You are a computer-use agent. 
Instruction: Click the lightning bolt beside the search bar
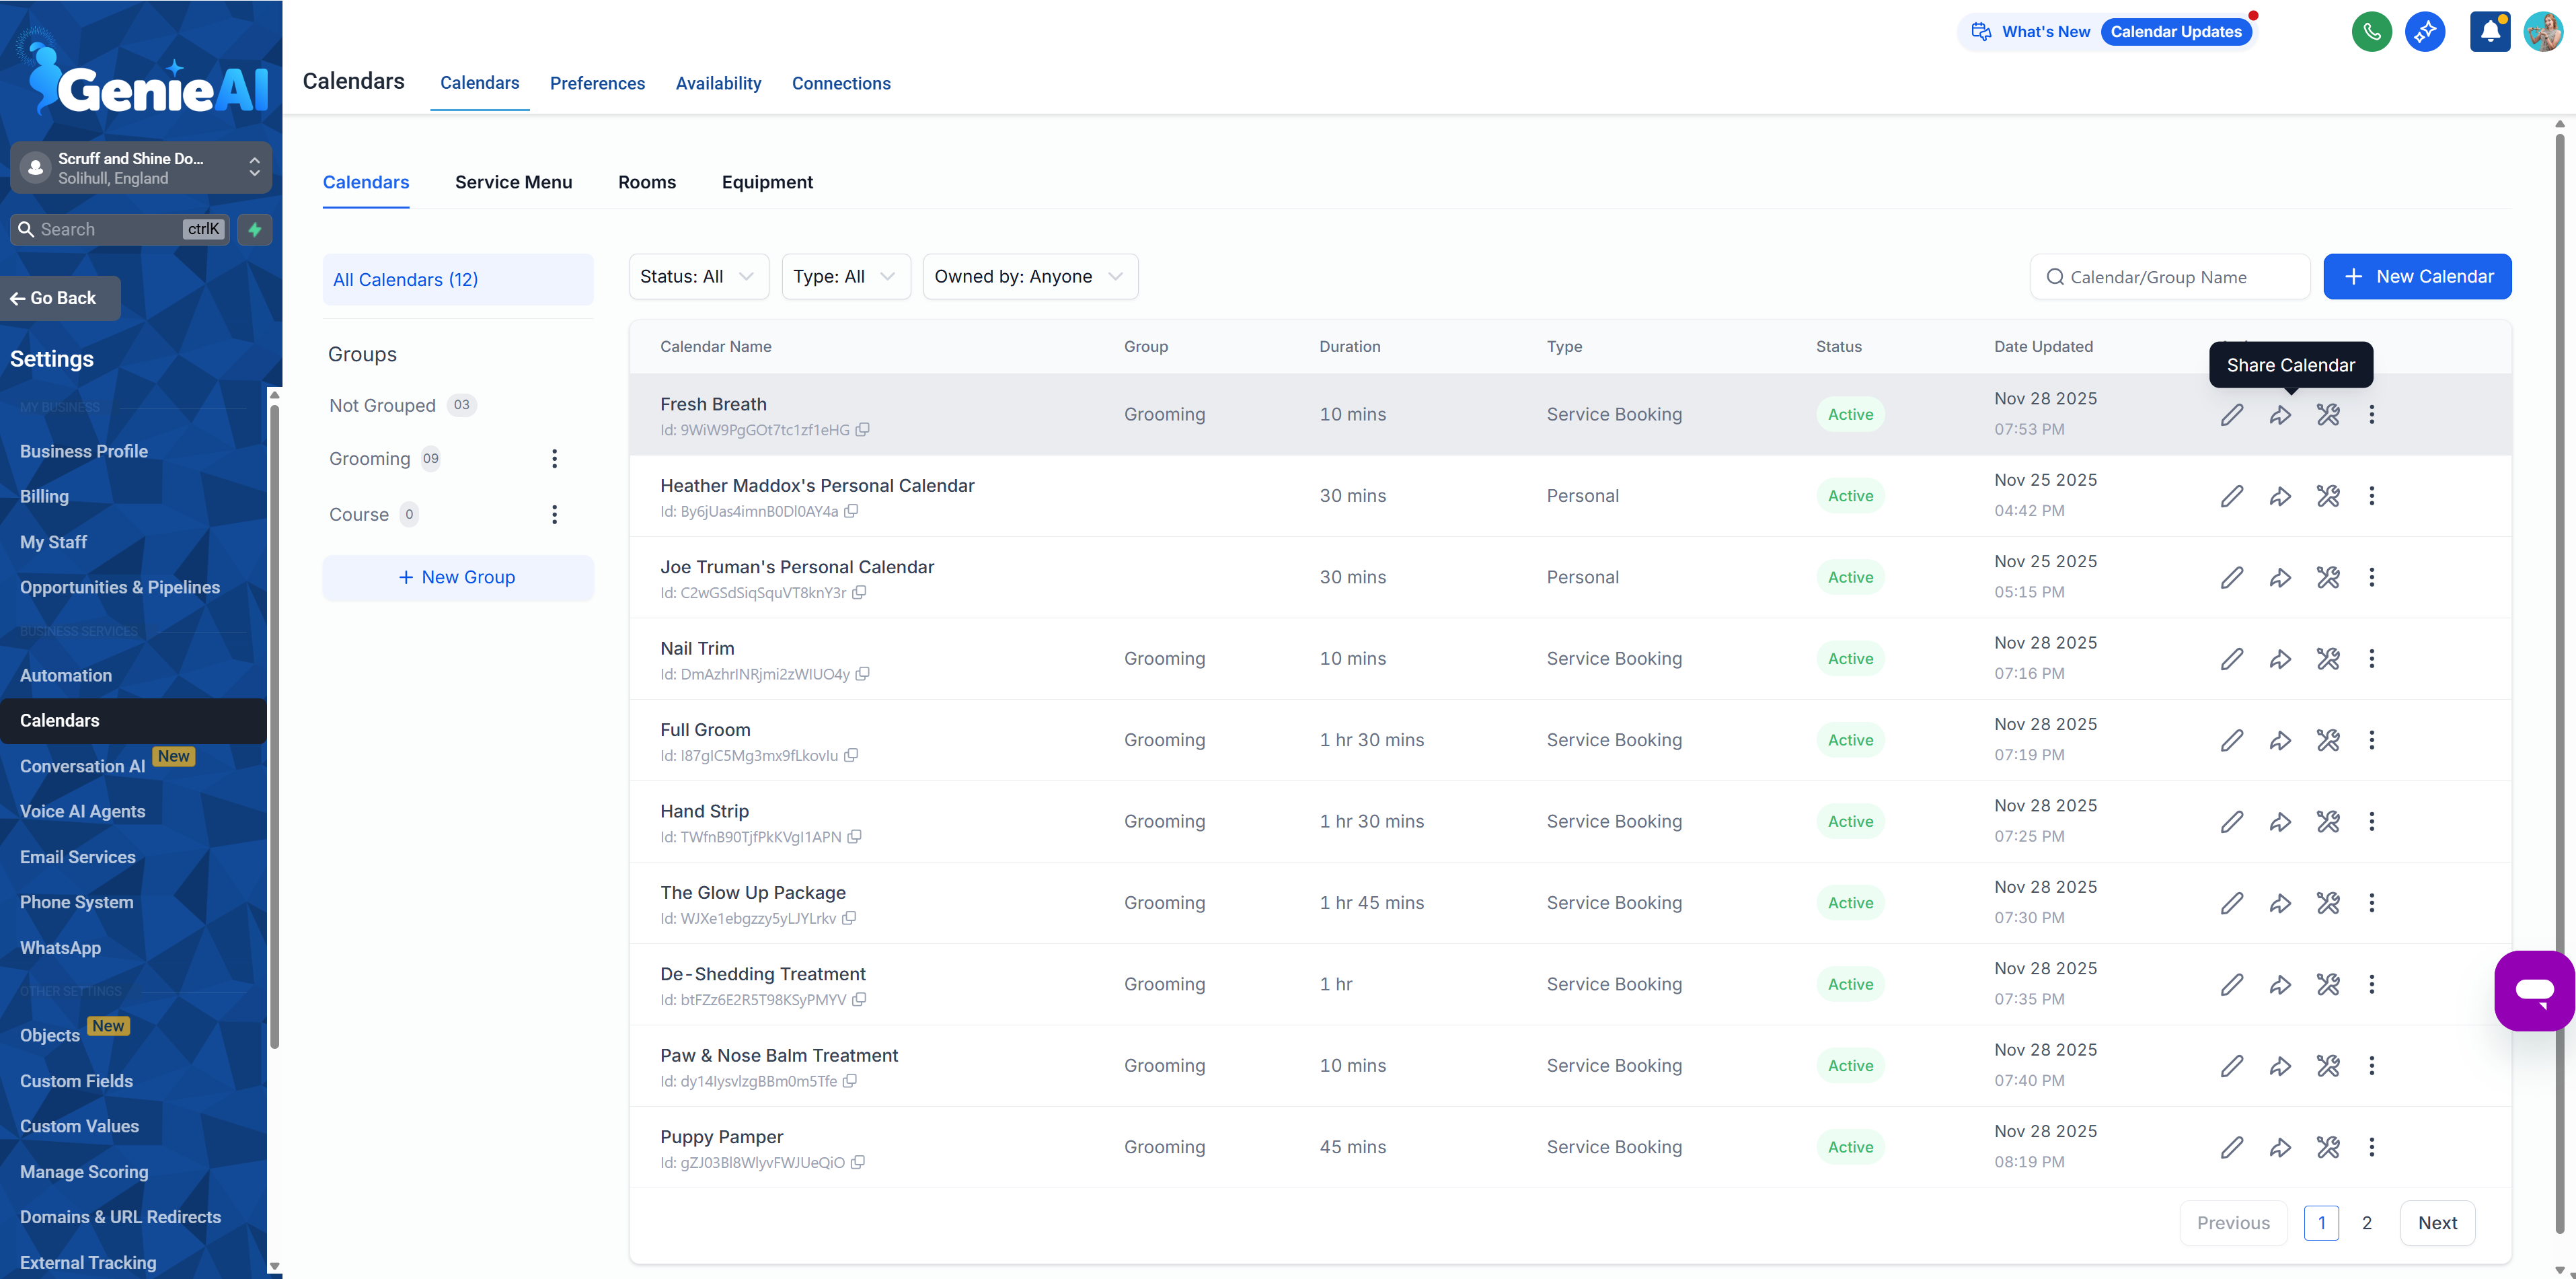[254, 229]
